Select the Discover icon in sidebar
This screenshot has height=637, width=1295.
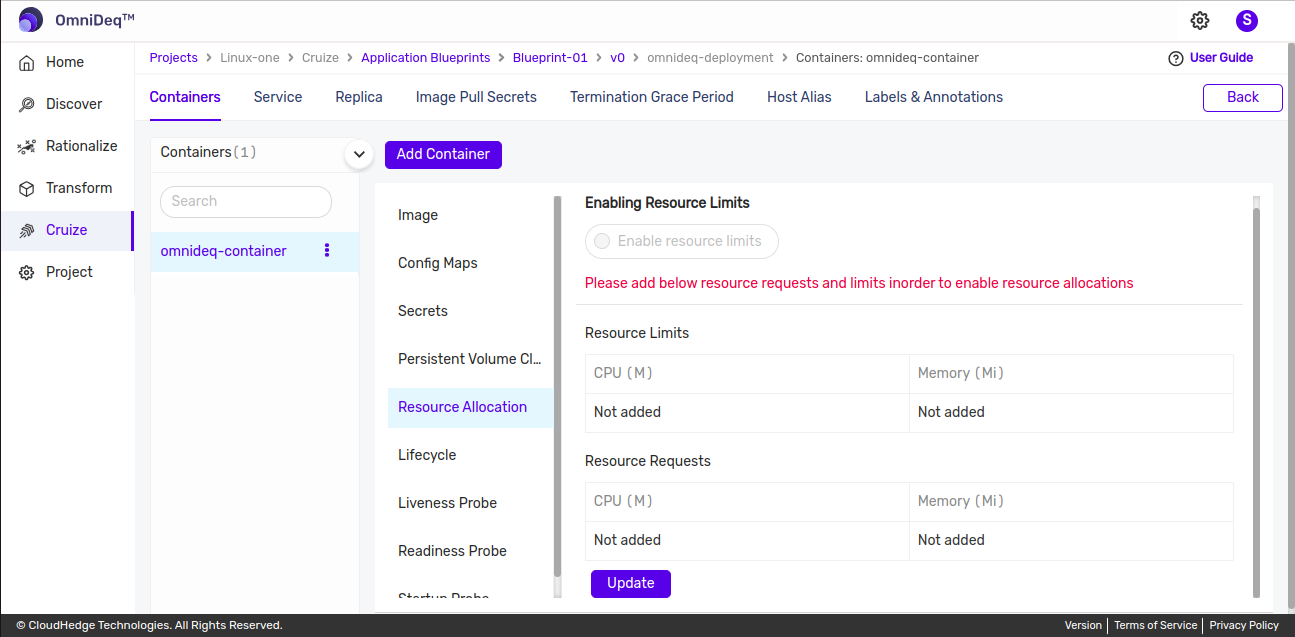point(27,104)
